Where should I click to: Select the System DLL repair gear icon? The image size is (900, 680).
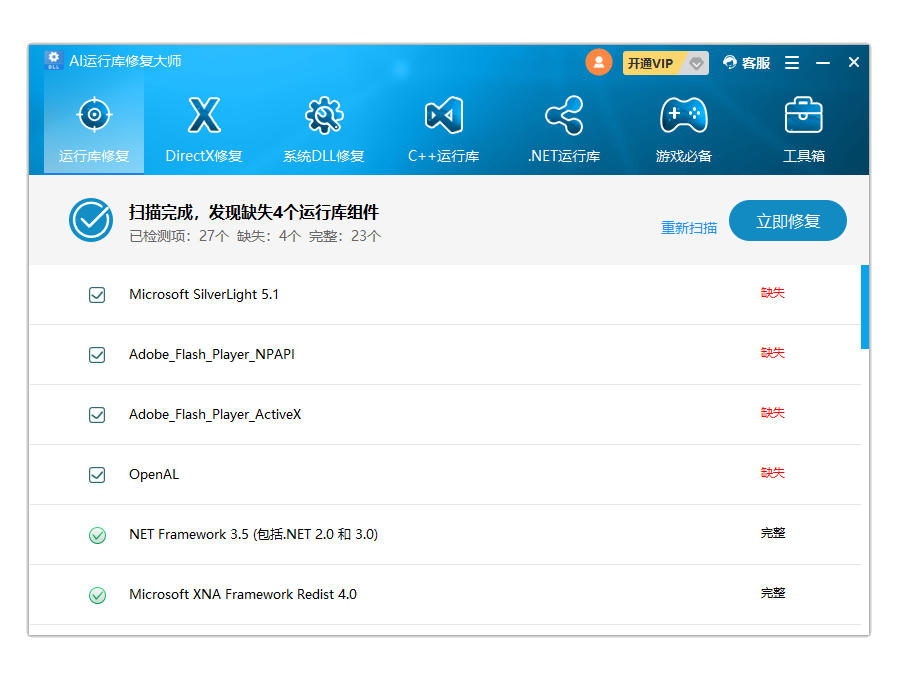323,117
